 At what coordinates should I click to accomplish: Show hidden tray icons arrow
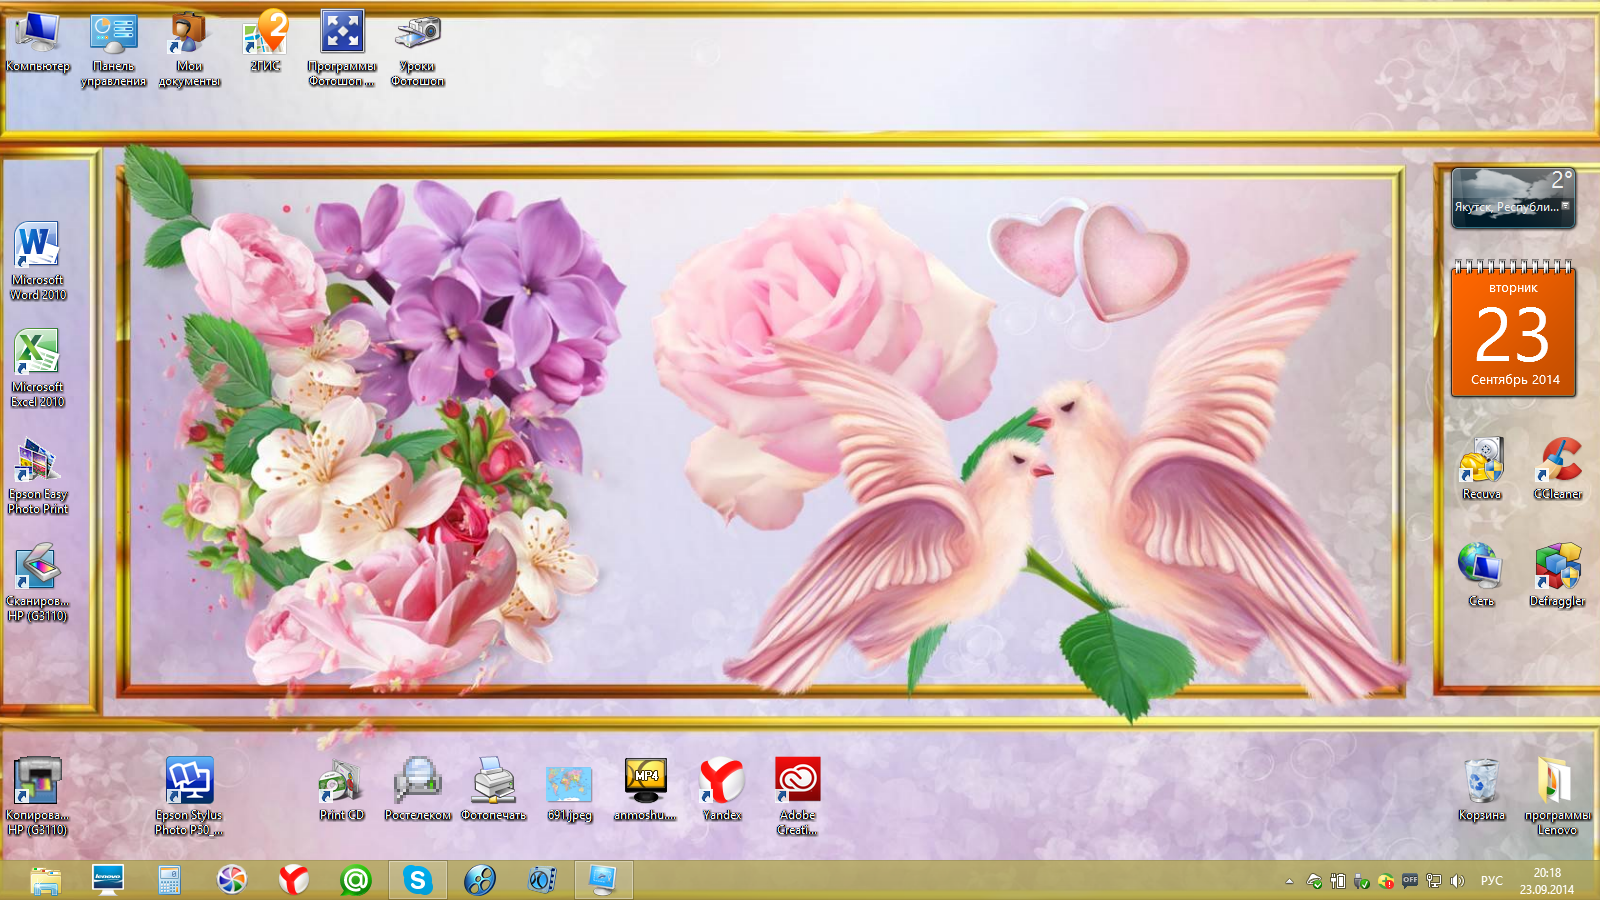pos(1289,881)
